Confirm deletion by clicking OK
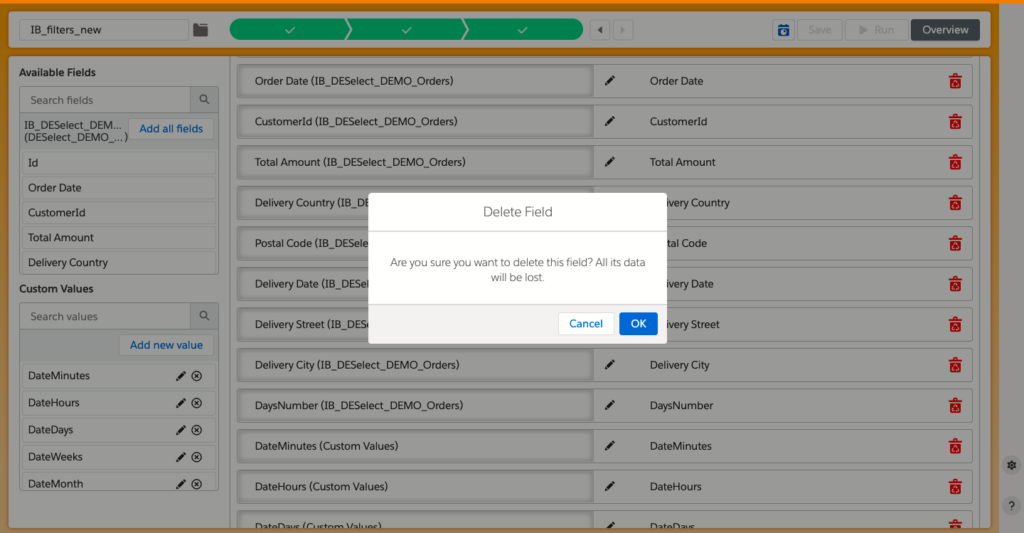Viewport: 1024px width, 533px height. pyautogui.click(x=638, y=324)
